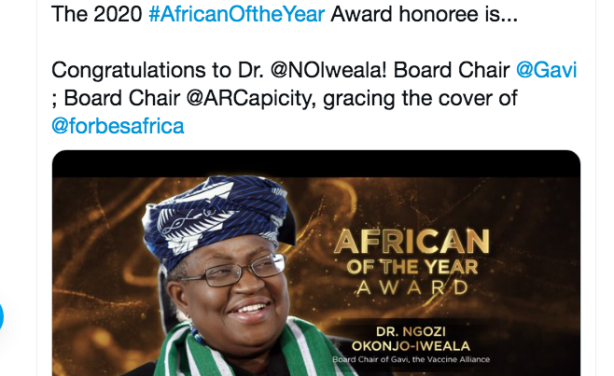The height and width of the screenshot is (376, 614).
Task: Open the @Gavi mention link
Action: [x=547, y=70]
